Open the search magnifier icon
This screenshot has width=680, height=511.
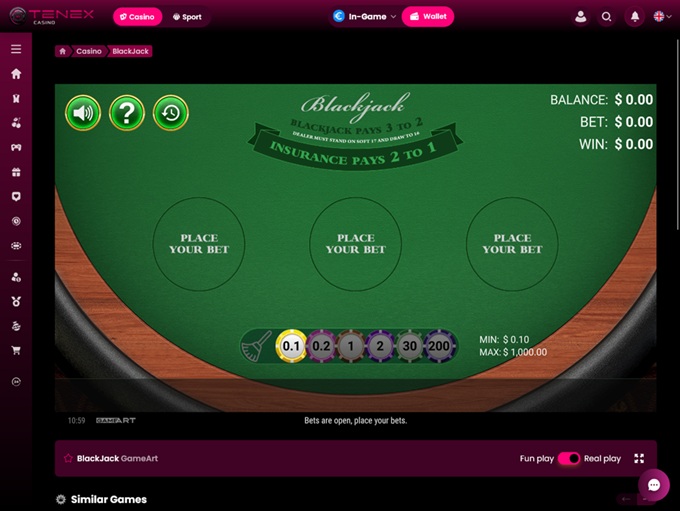tap(607, 17)
